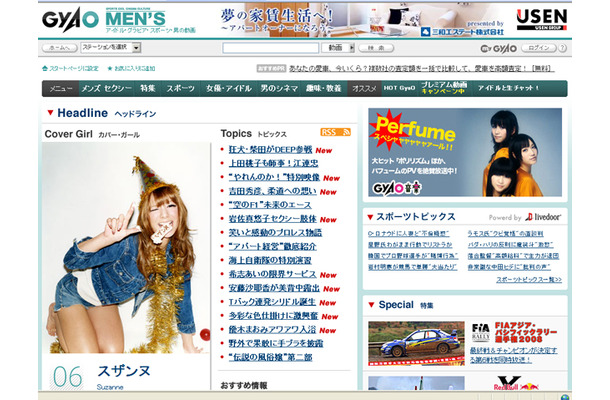
Task: Open topic 上田桃子も師事！江連忠
Action: pos(273,163)
